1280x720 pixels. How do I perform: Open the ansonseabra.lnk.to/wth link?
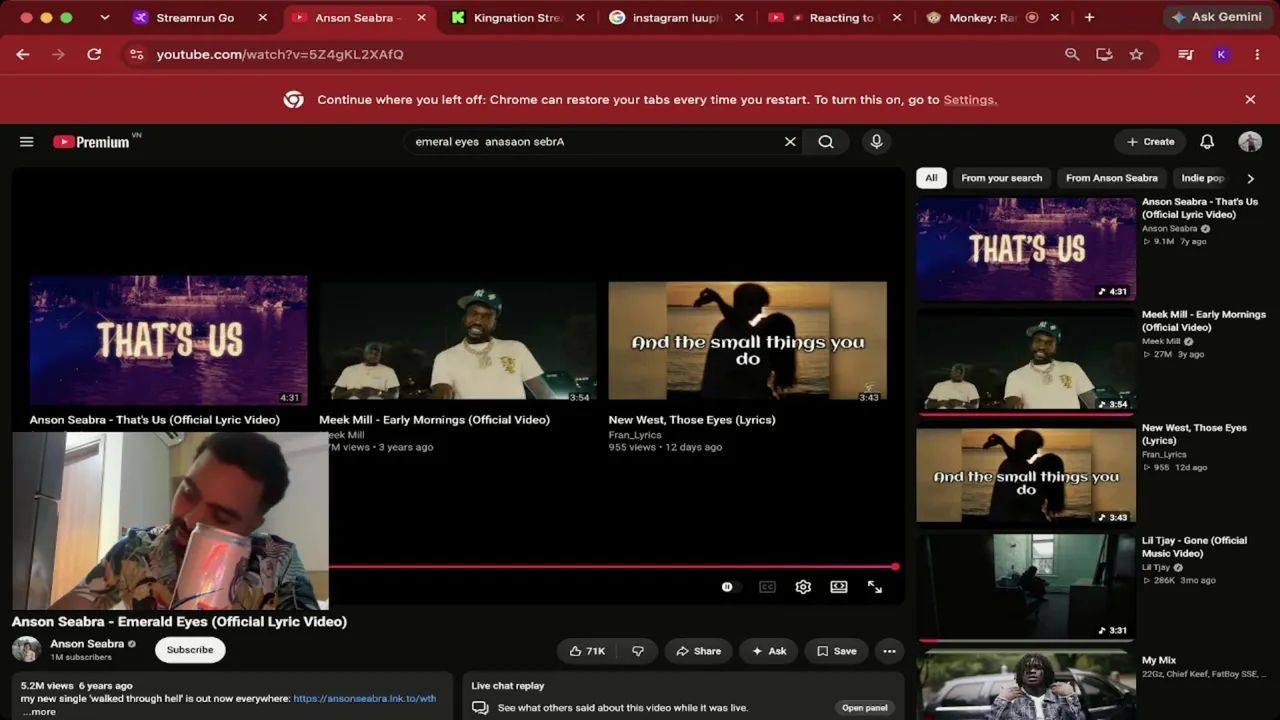(365, 699)
